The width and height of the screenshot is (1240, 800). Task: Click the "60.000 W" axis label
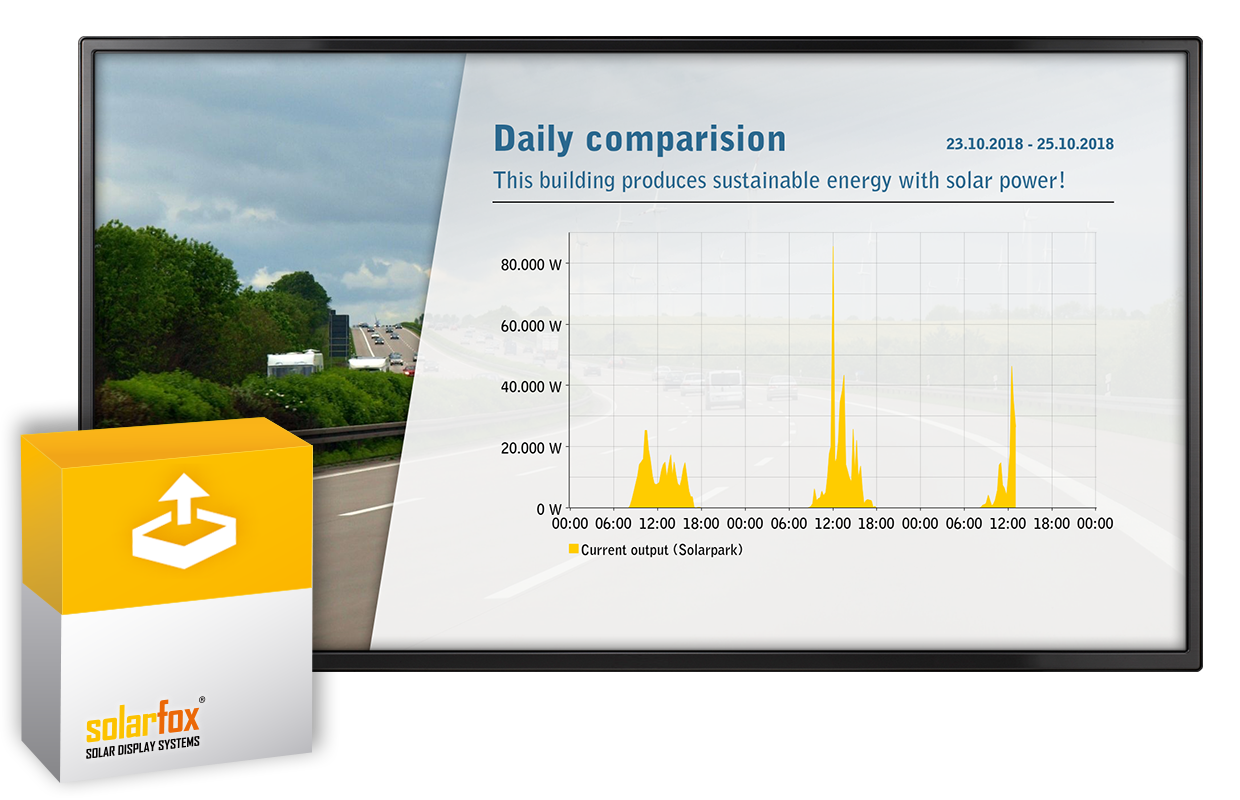point(532,326)
